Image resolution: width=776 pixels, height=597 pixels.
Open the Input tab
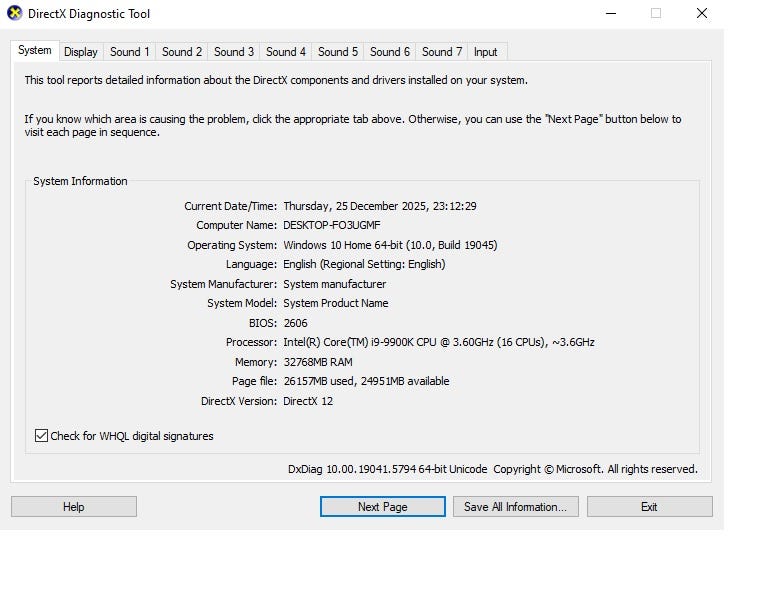tap(486, 52)
